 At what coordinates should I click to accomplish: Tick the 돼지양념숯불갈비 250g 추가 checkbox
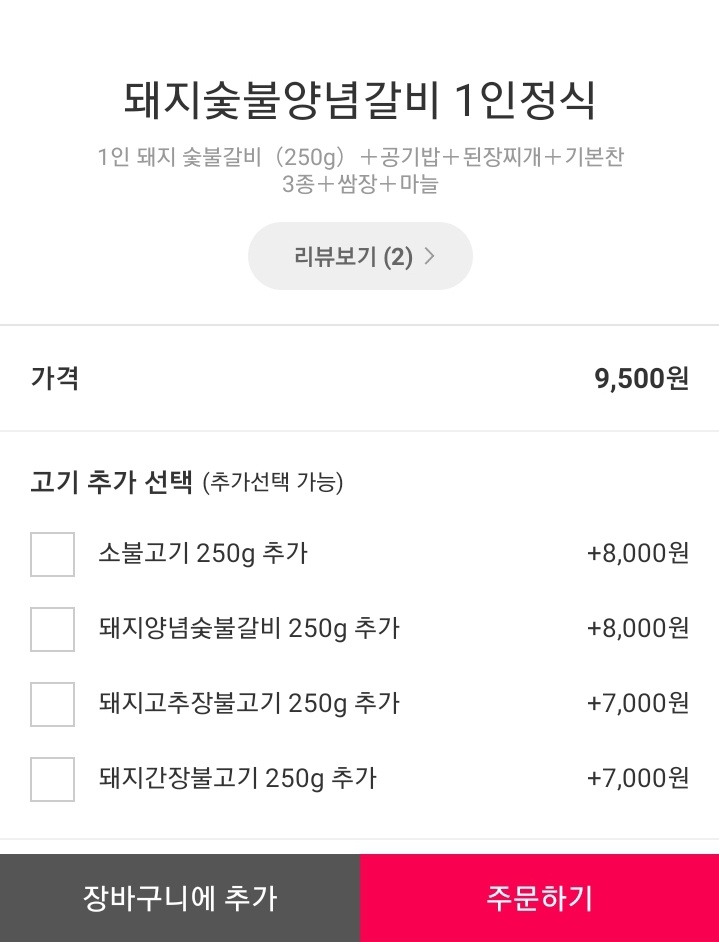52,629
